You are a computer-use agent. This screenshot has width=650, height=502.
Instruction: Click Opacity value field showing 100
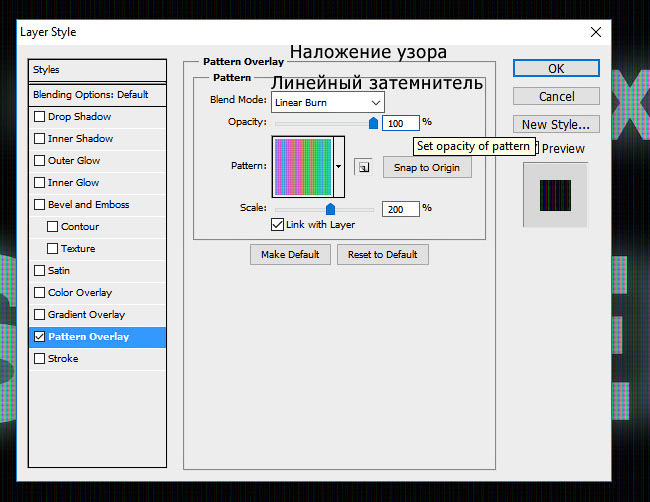click(400, 123)
